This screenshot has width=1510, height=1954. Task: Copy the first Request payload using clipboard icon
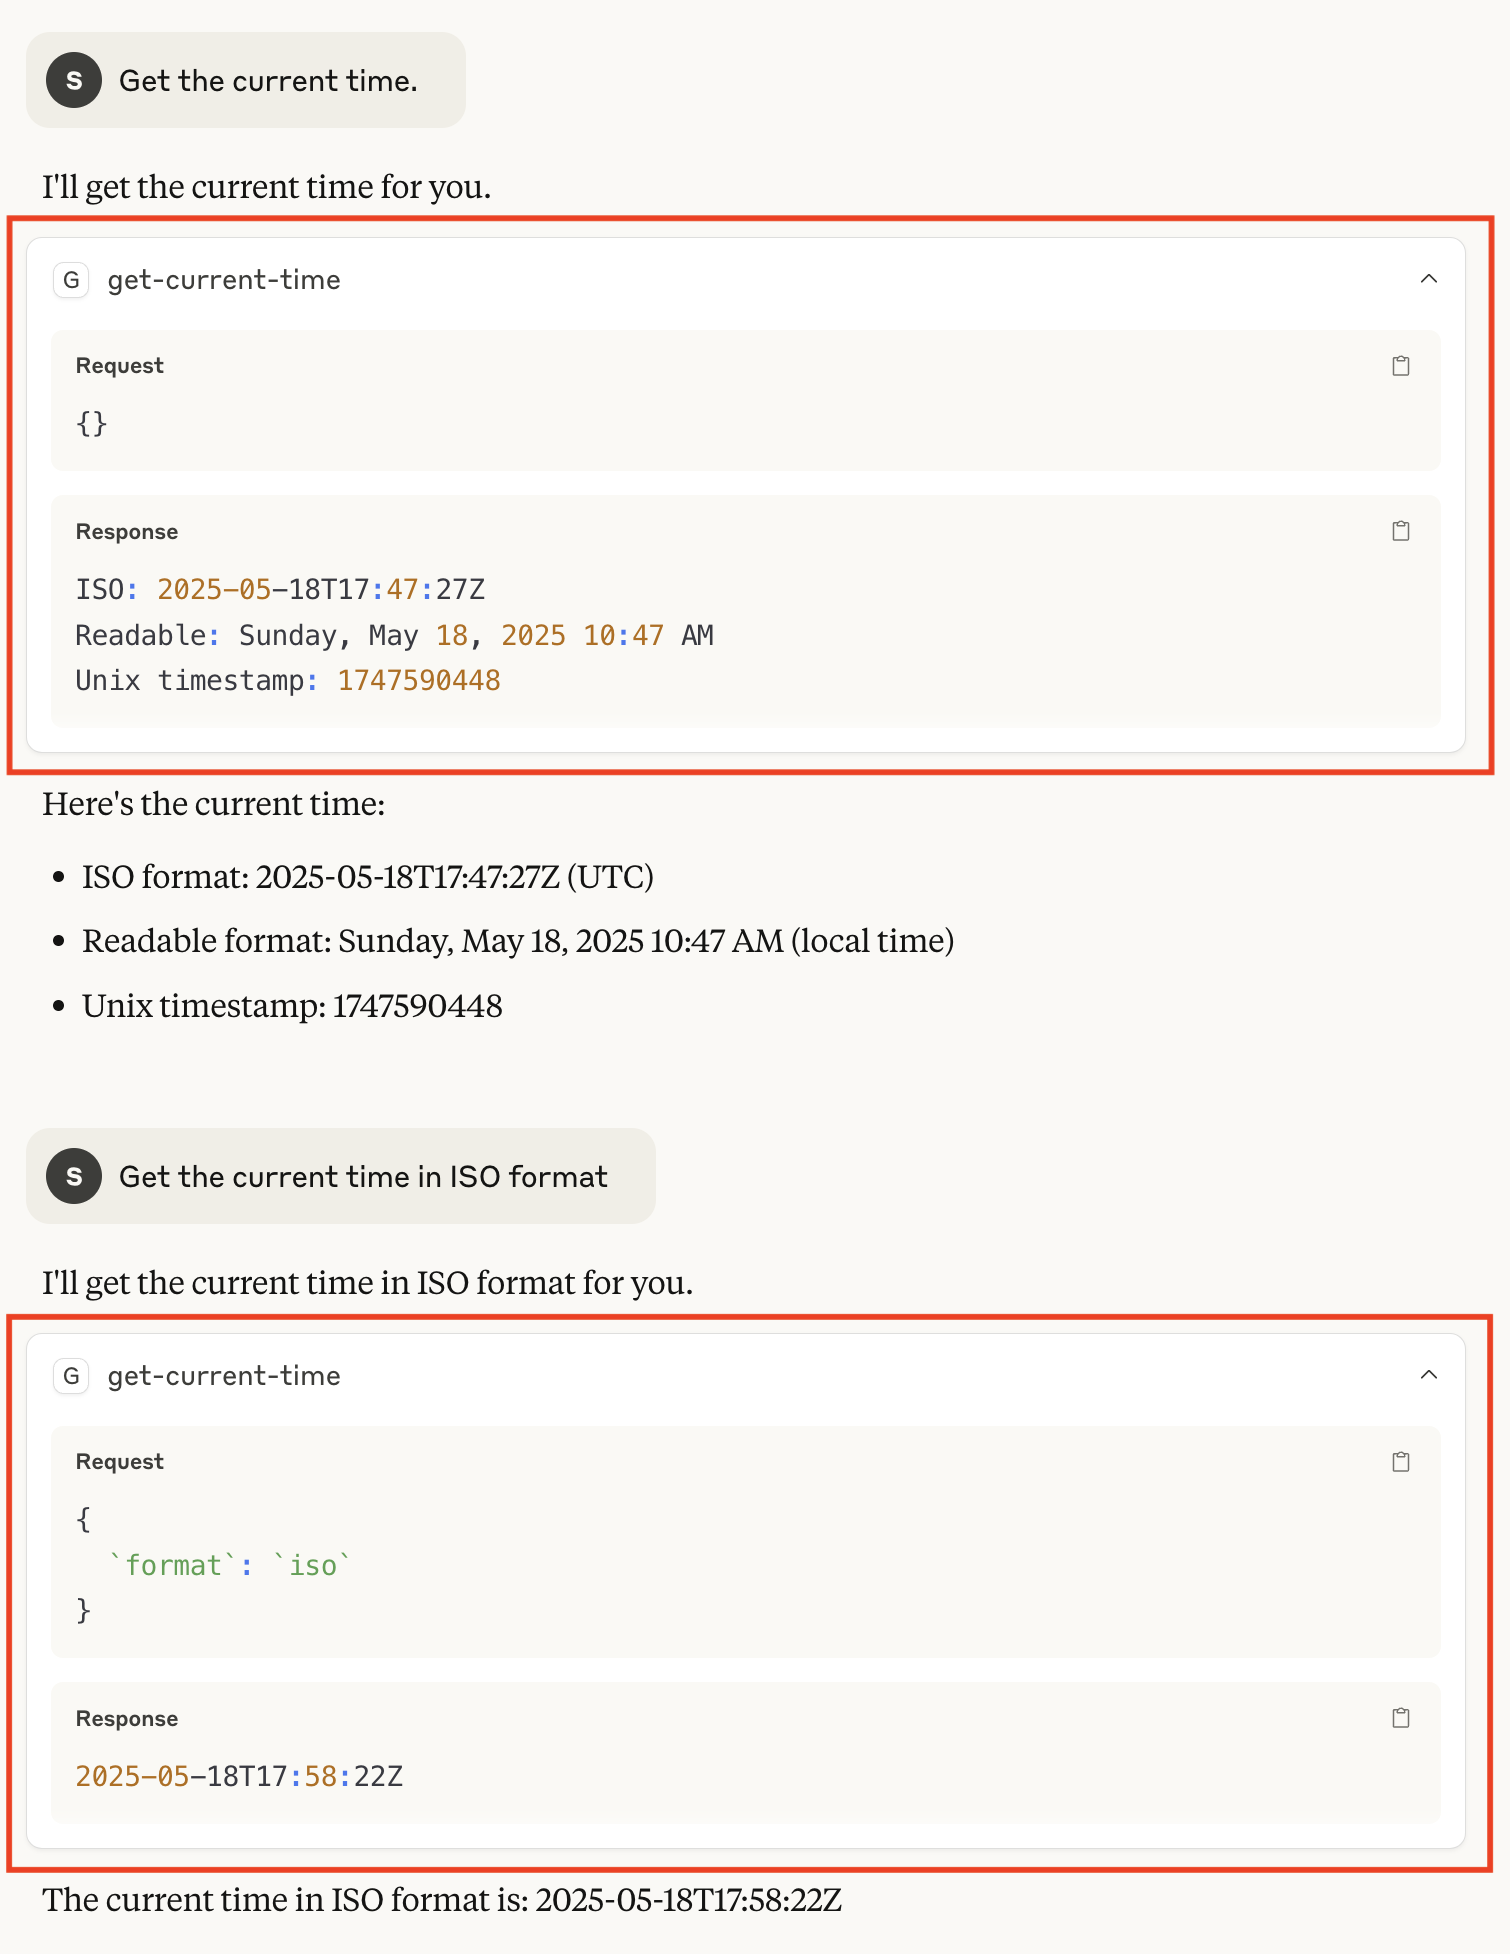click(1400, 365)
